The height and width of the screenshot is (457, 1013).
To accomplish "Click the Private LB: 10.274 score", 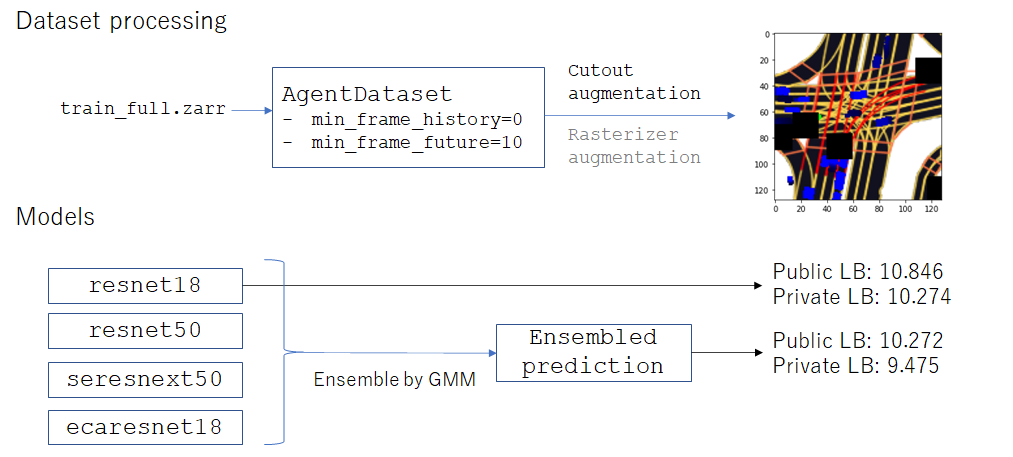I will click(862, 297).
